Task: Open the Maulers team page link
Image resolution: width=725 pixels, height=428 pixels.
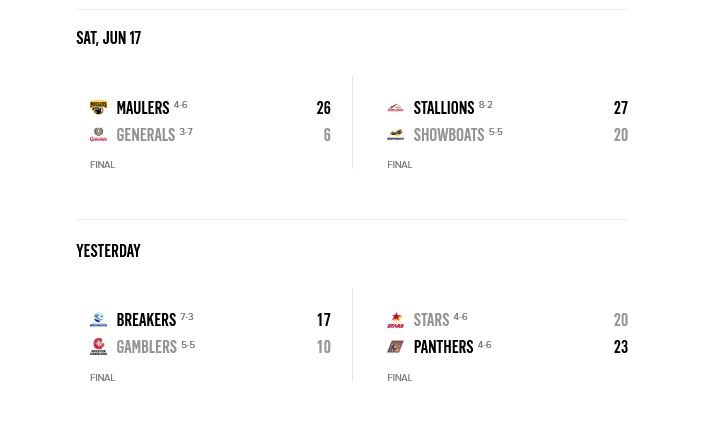Action: 143,108
